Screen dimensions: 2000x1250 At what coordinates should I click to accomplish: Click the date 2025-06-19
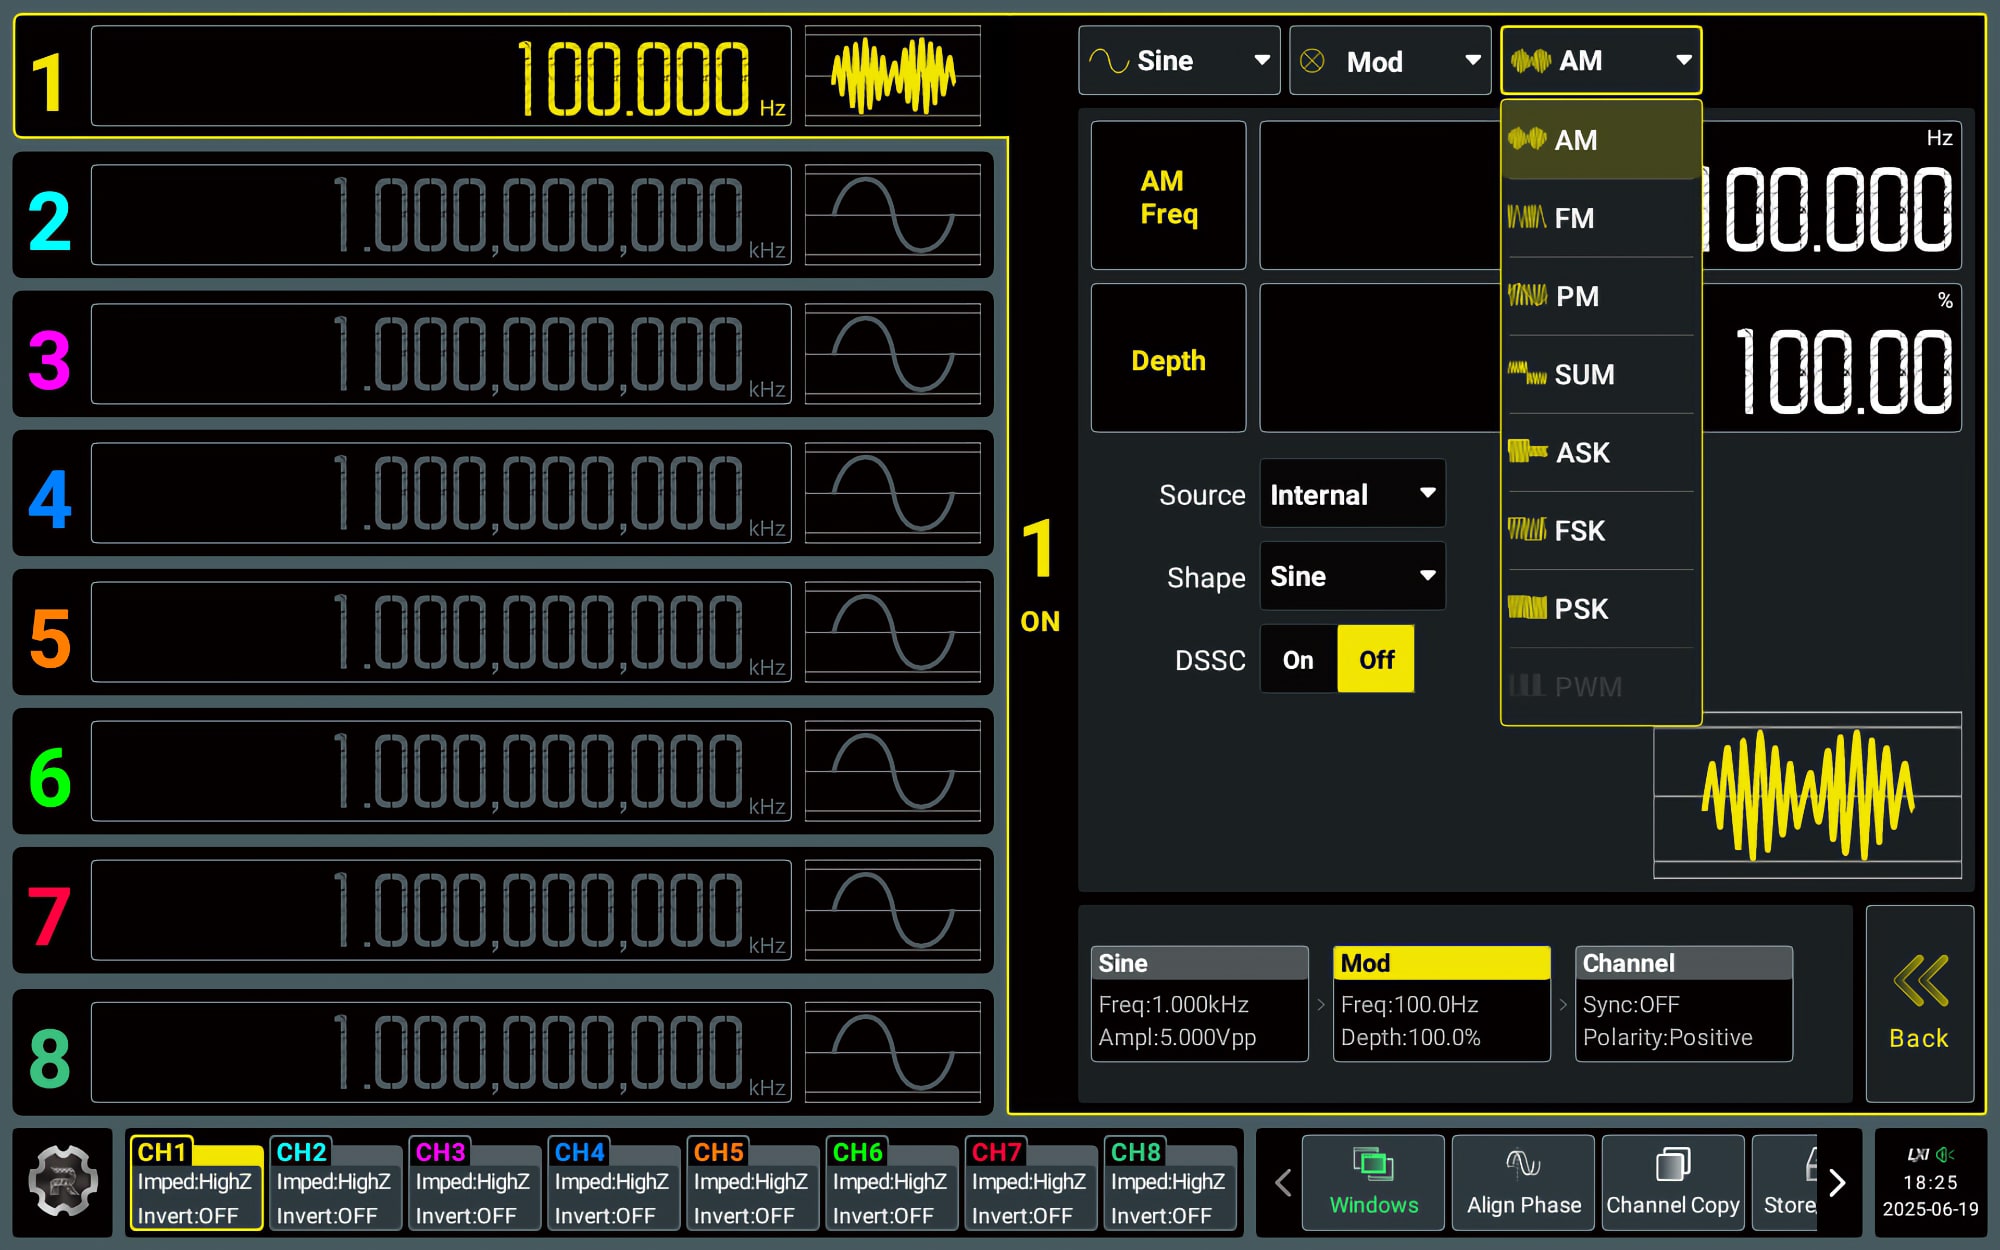click(x=1930, y=1209)
